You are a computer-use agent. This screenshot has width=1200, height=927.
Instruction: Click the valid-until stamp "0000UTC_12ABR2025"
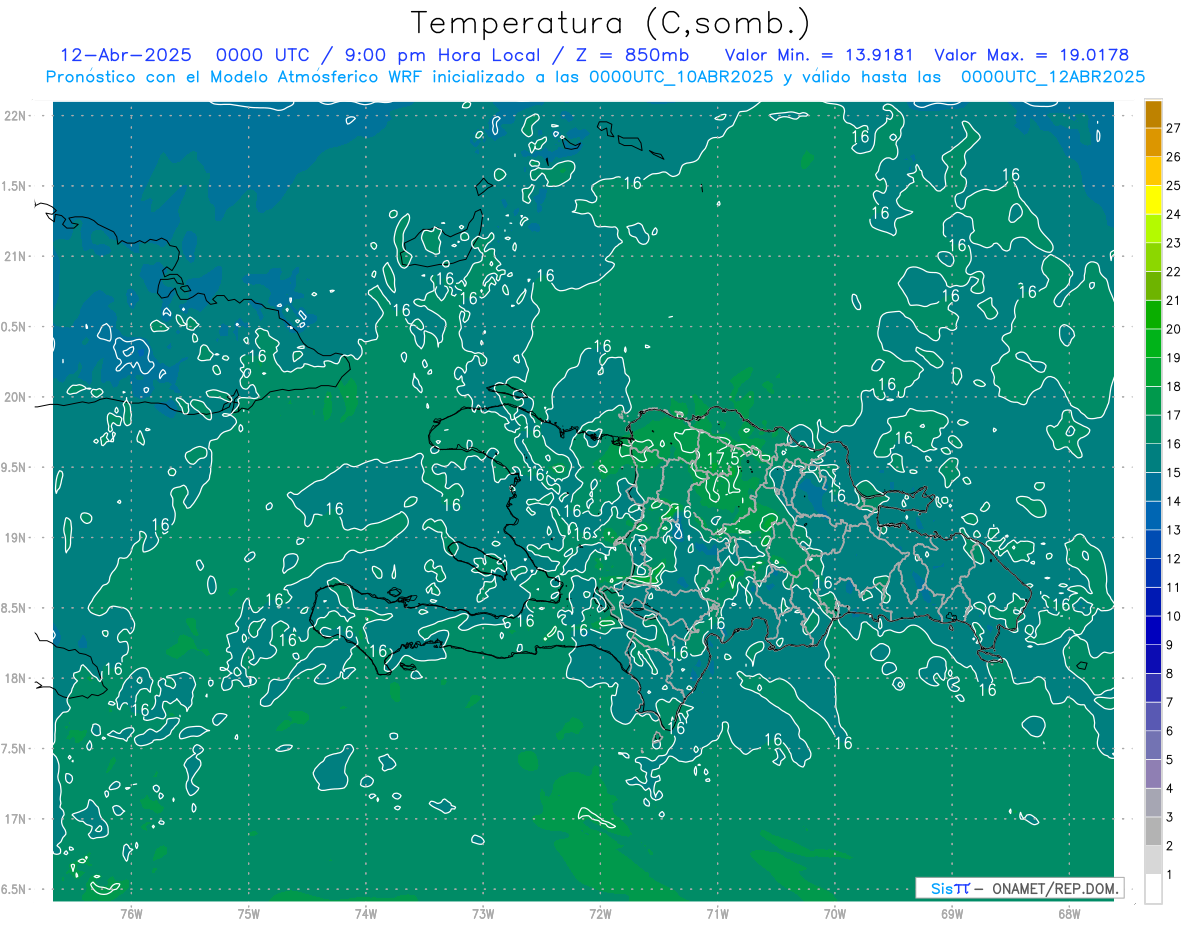[x=1052, y=77]
